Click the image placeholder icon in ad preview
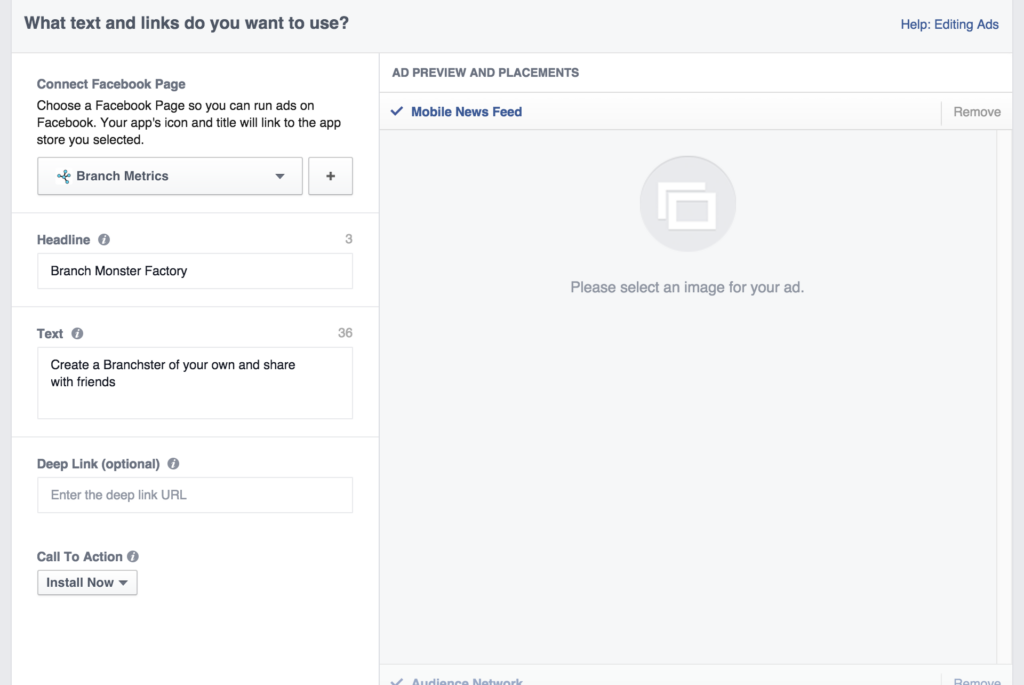 687,202
